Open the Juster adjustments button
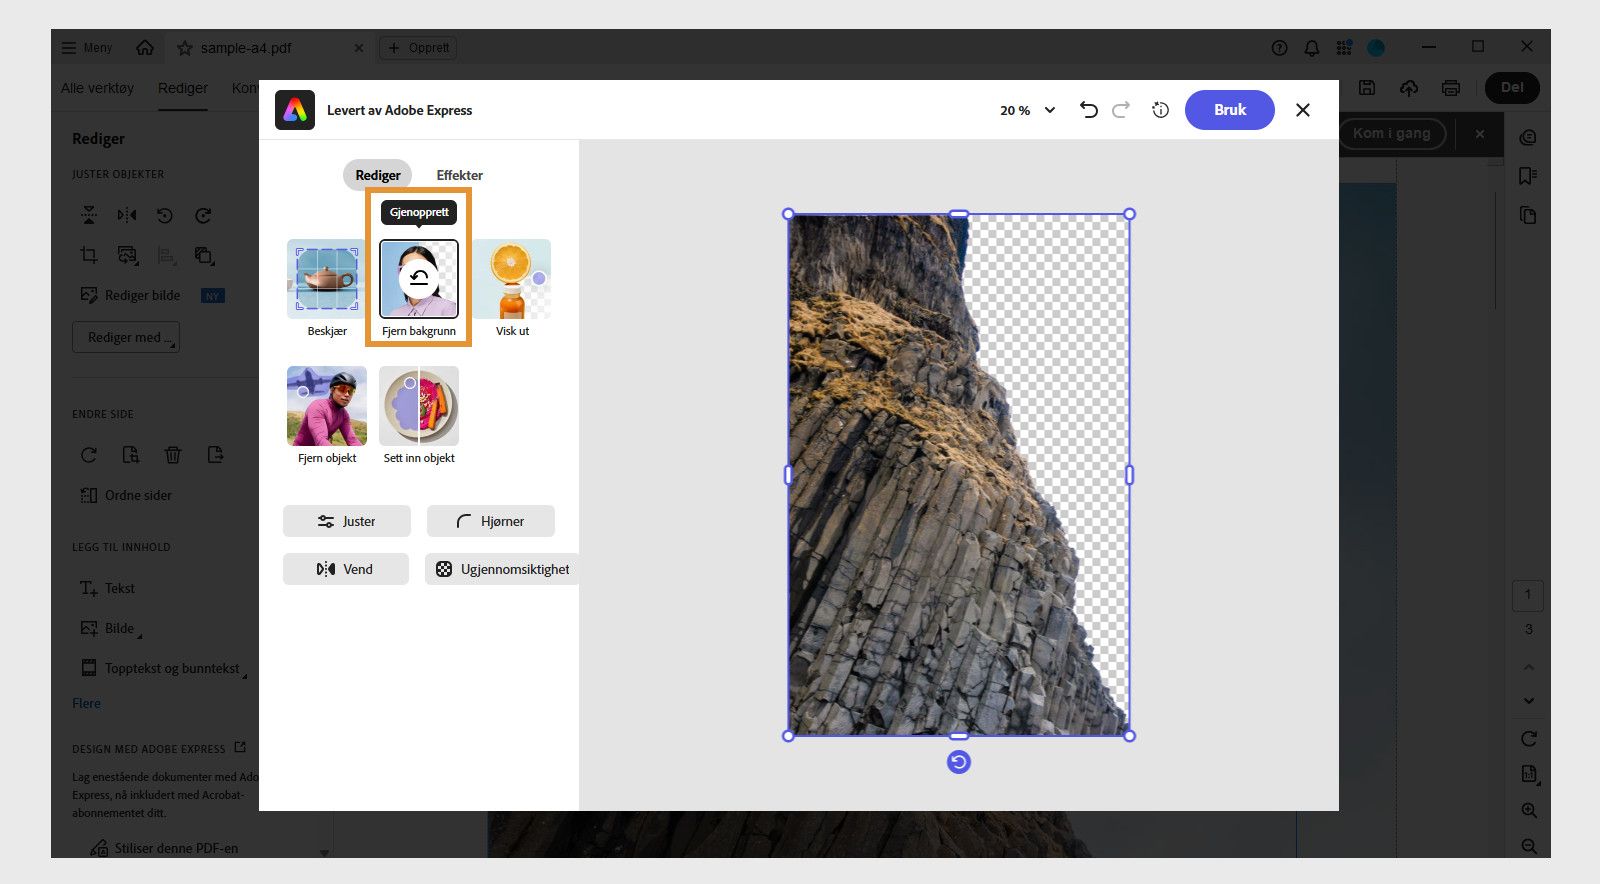 (x=347, y=521)
